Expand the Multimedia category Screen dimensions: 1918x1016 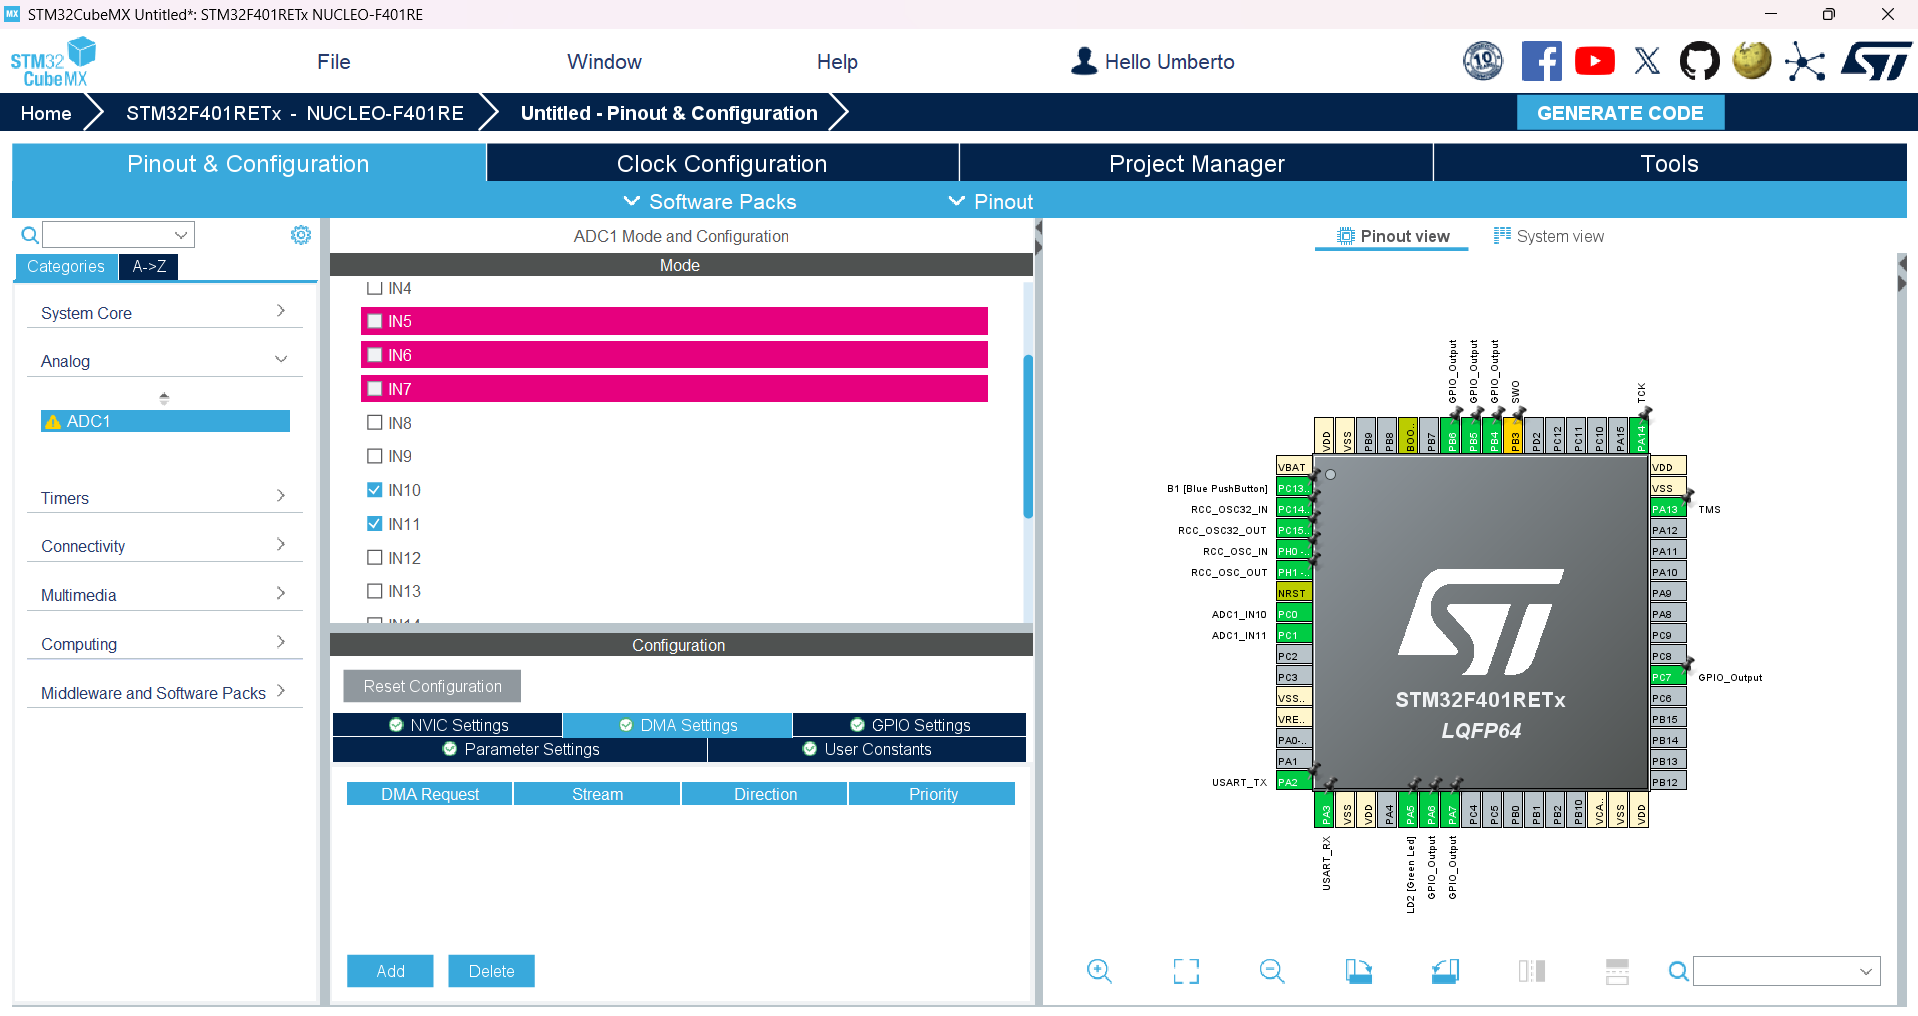[x=164, y=595]
